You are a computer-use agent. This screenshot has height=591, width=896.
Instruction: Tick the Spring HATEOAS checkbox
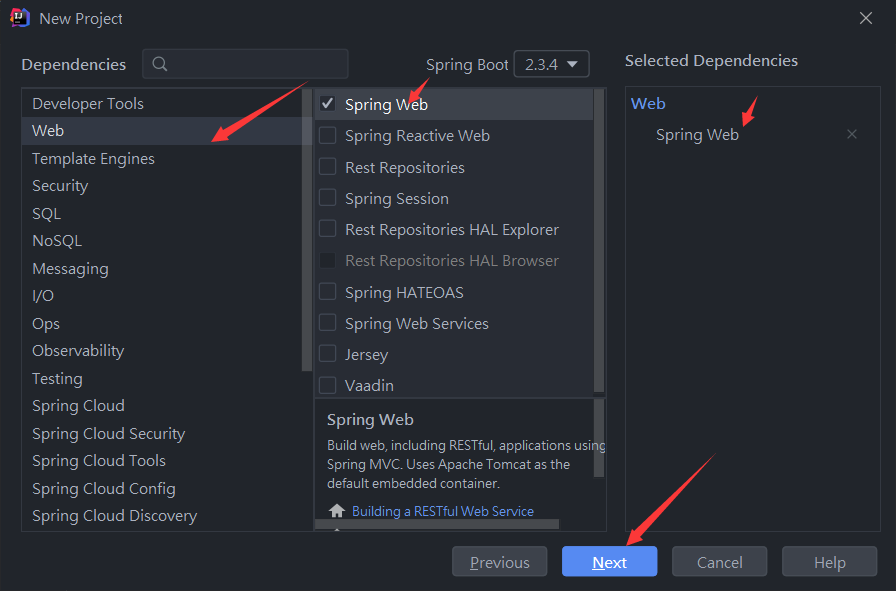pyautogui.click(x=327, y=291)
